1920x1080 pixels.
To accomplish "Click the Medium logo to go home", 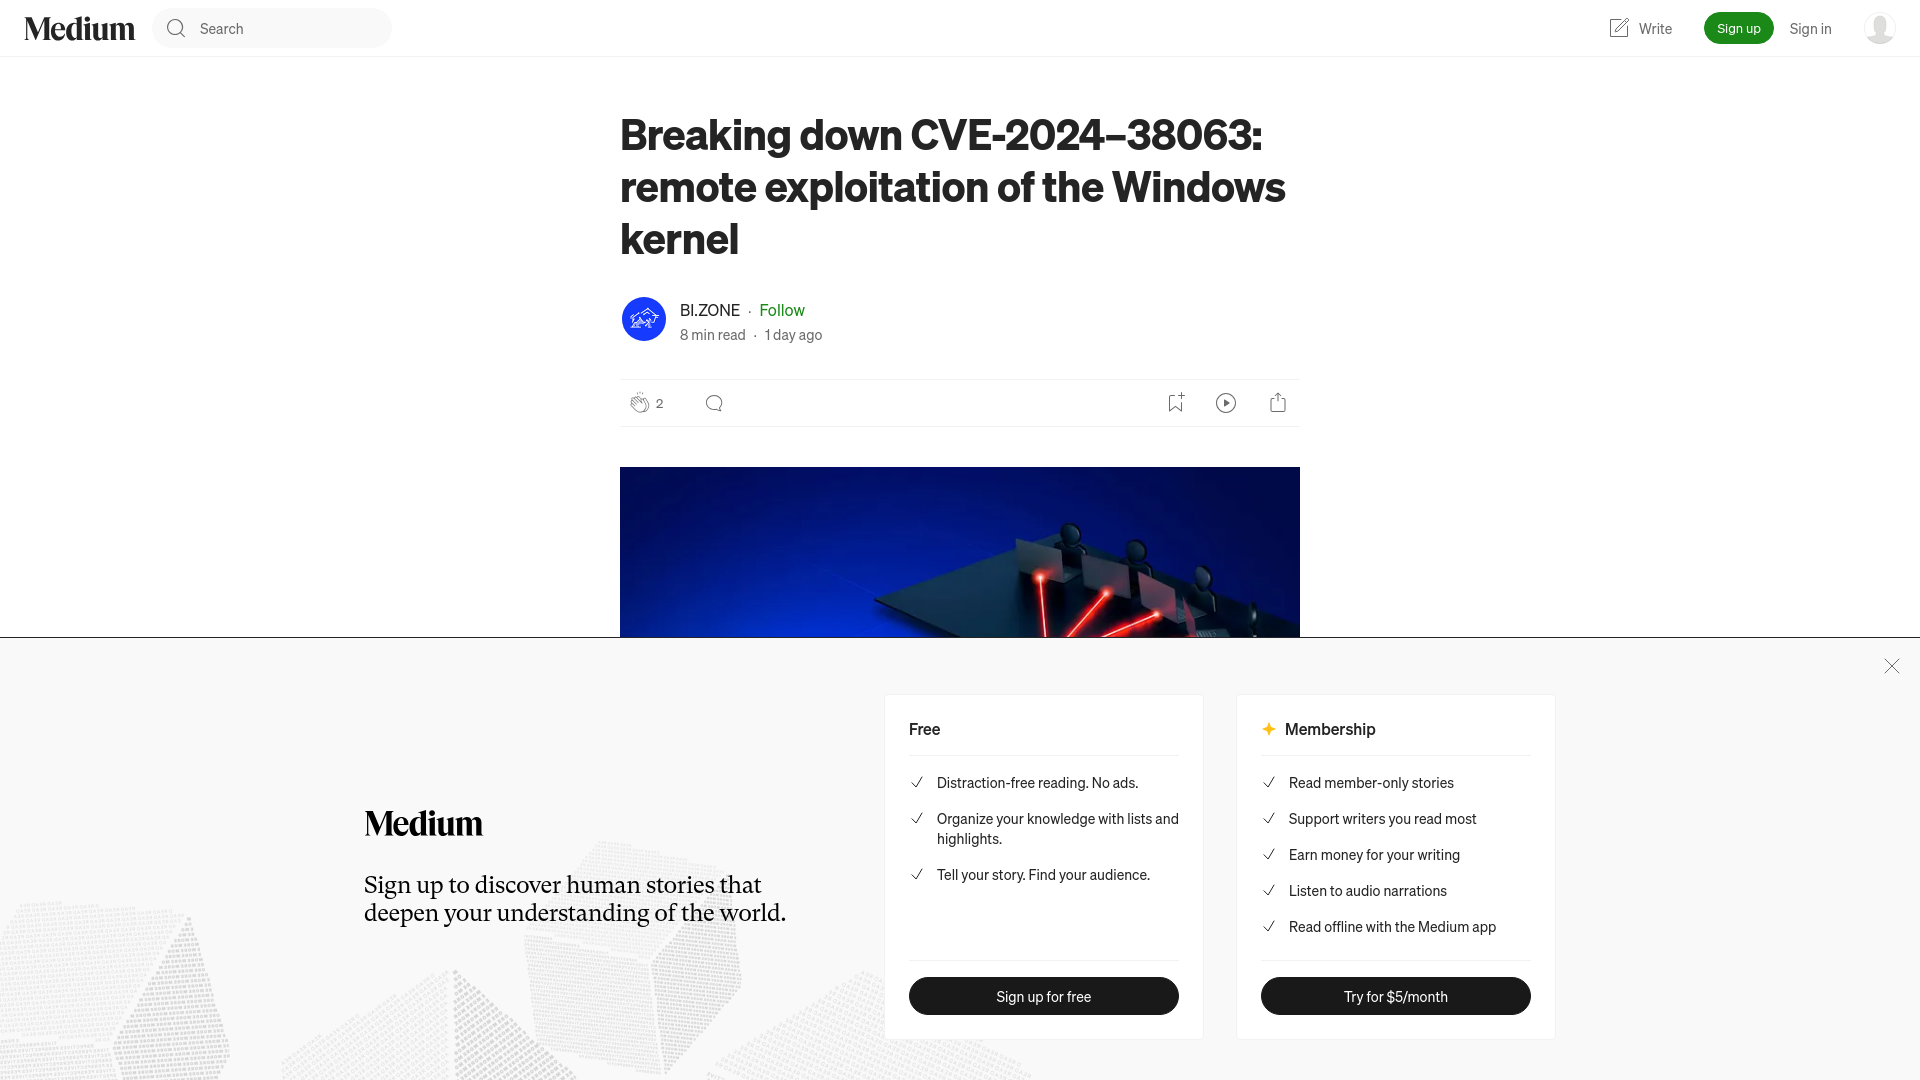I will pos(79,28).
